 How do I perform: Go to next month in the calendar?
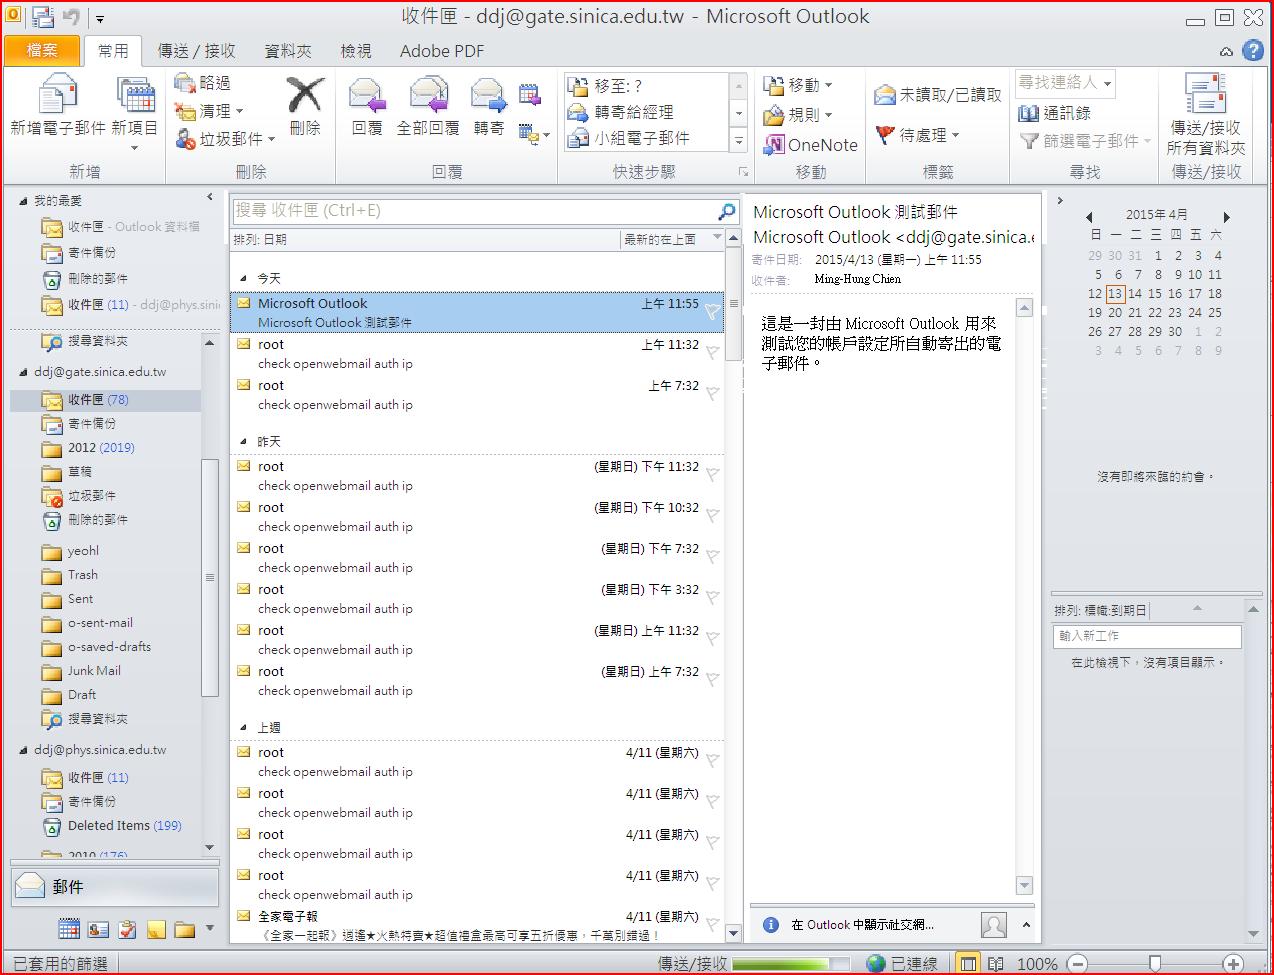[x=1227, y=216]
